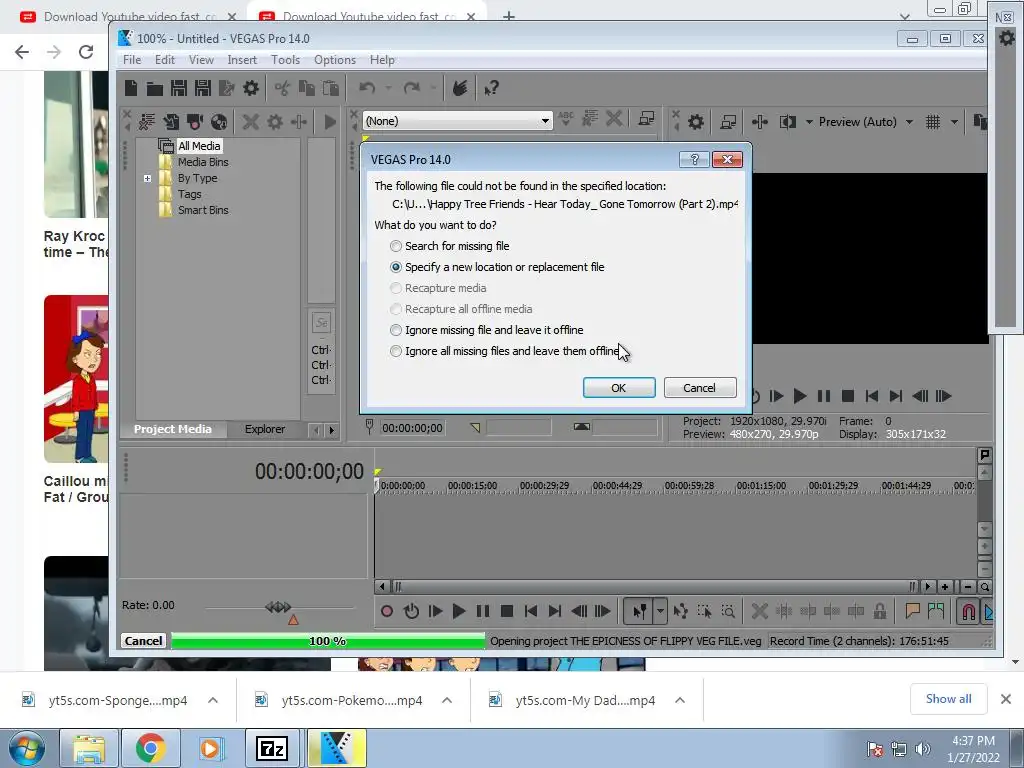This screenshot has width=1024, height=768.
Task: Click the Zoom Edit magnifier tool
Action: click(728, 611)
